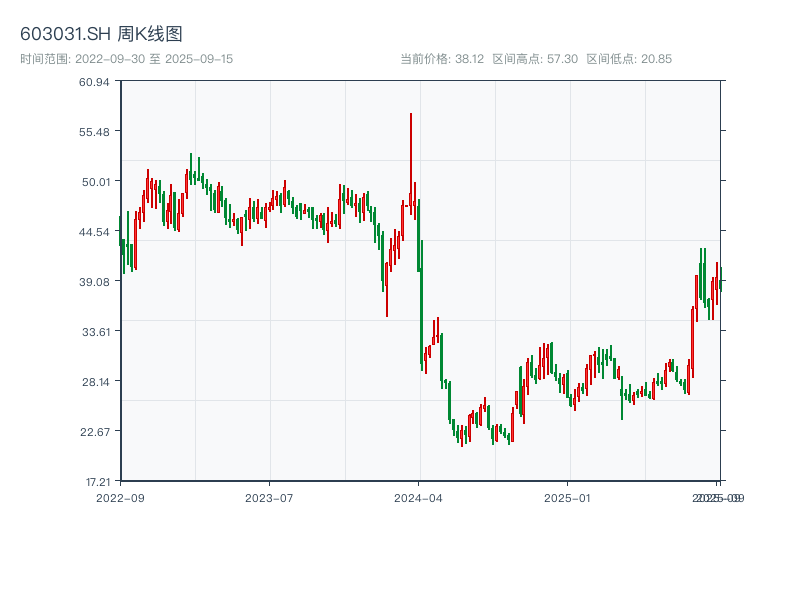The height and width of the screenshot is (600, 800).
Task: Click the 当前价格 38.12 label
Action: pyautogui.click(x=441, y=59)
